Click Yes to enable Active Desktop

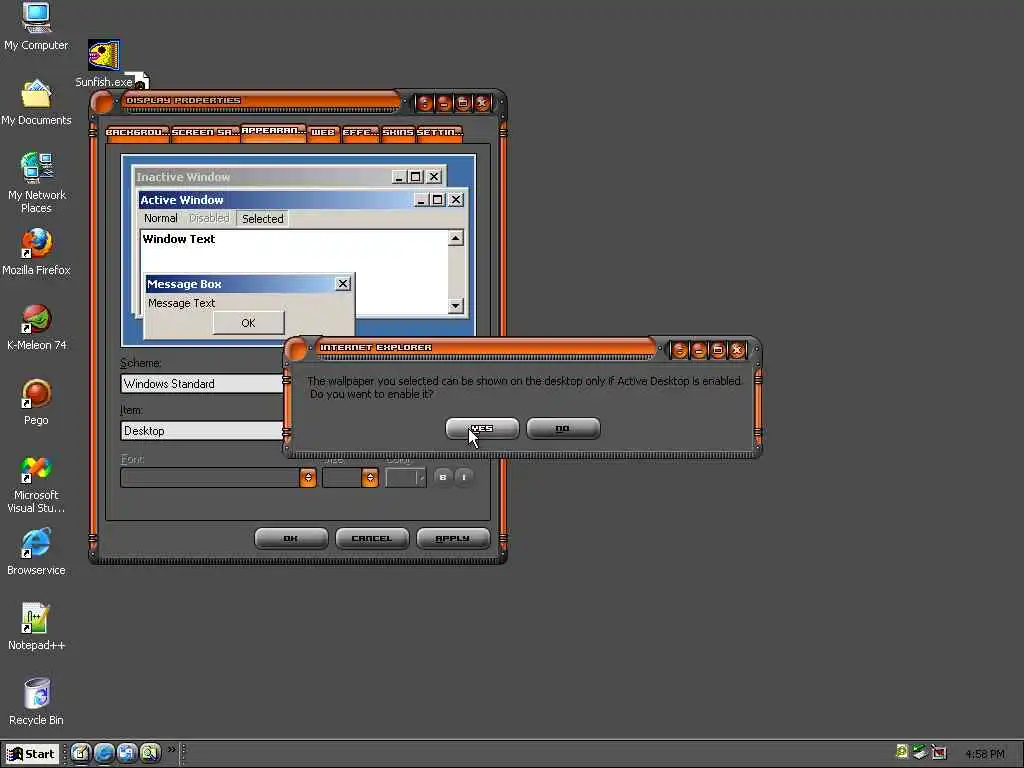click(x=482, y=428)
